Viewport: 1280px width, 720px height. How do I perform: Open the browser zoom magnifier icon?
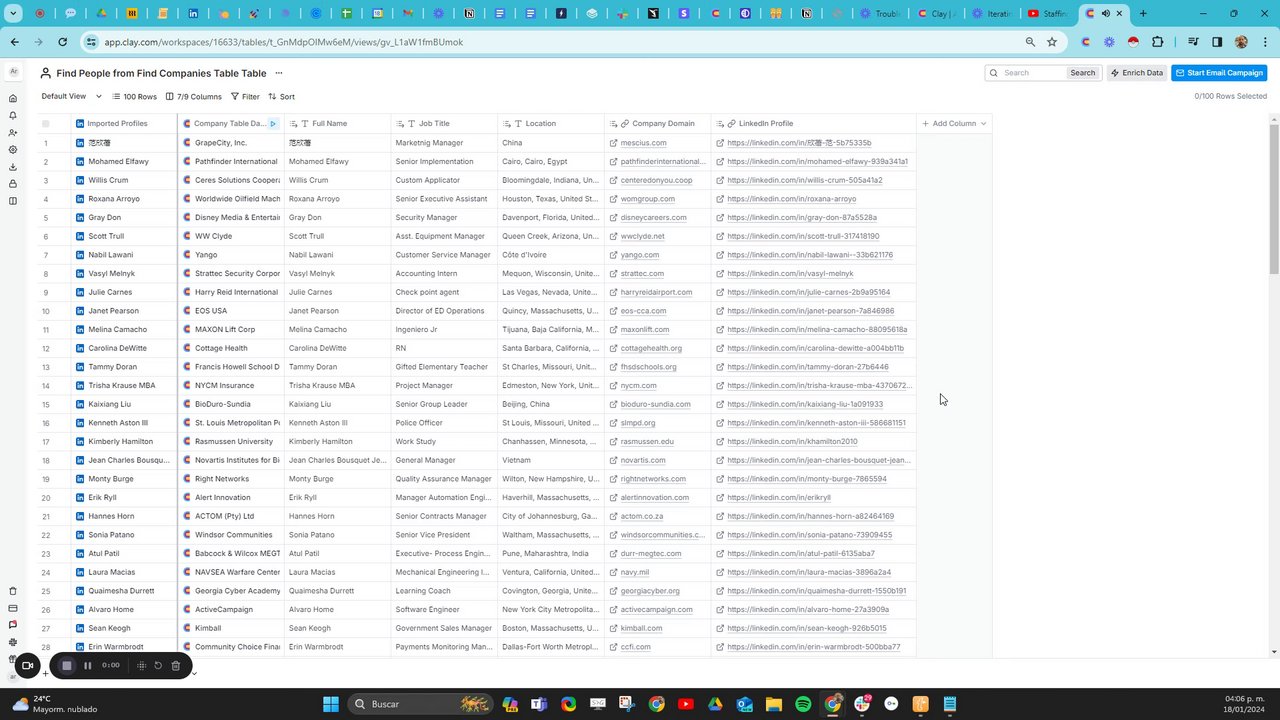pos(1030,42)
